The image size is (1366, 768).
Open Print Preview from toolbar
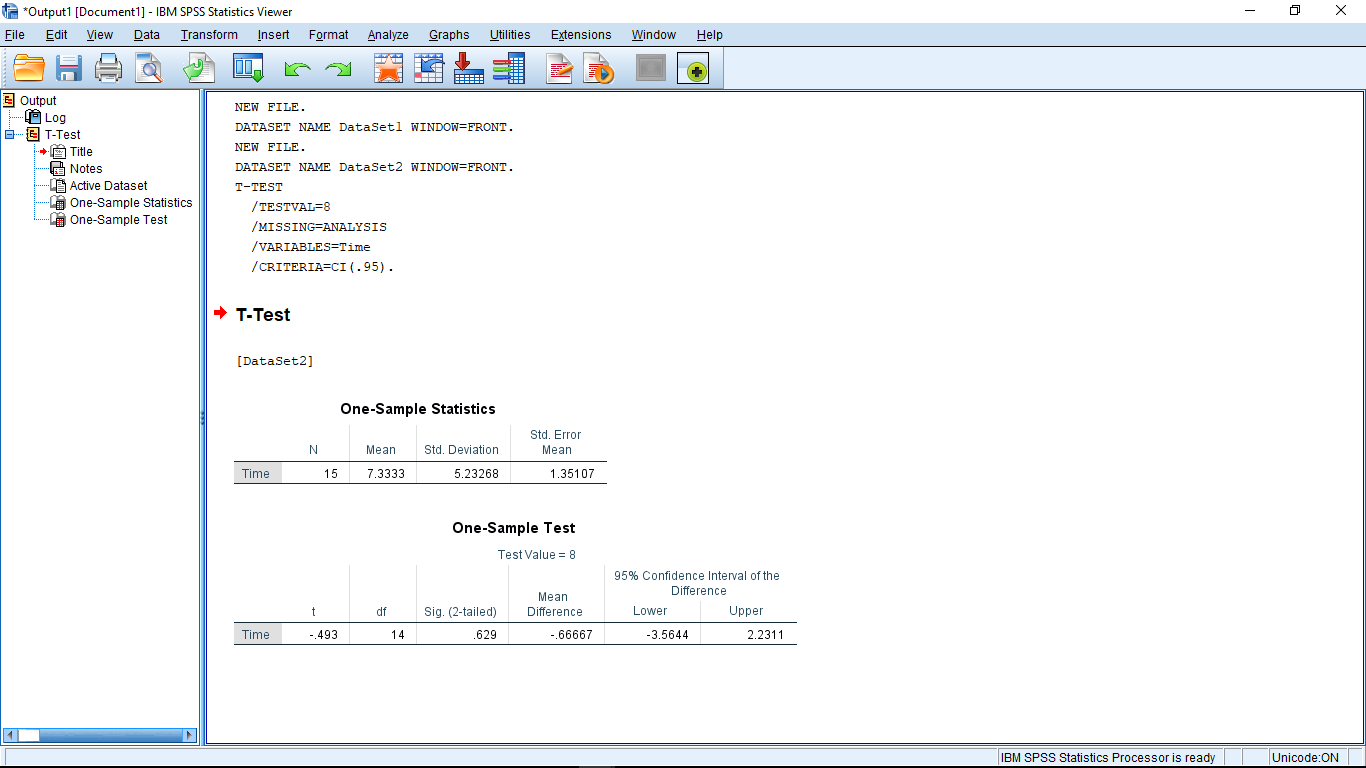pyautogui.click(x=149, y=68)
